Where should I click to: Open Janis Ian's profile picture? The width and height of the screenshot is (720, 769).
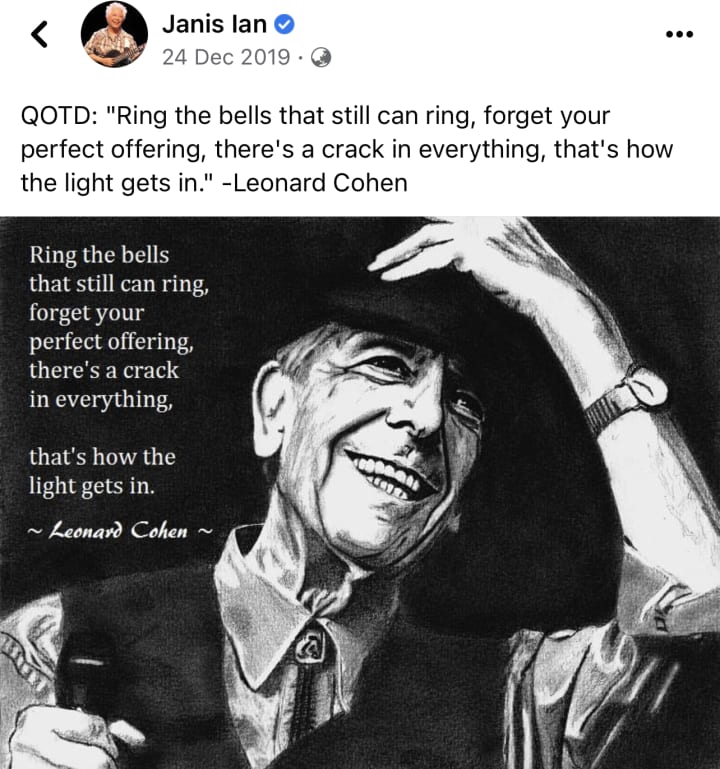point(114,34)
